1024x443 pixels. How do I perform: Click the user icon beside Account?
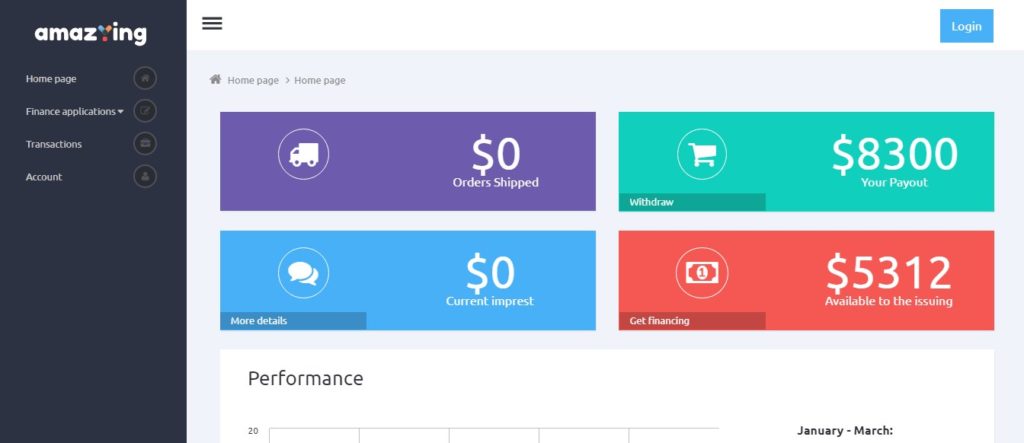coord(145,176)
